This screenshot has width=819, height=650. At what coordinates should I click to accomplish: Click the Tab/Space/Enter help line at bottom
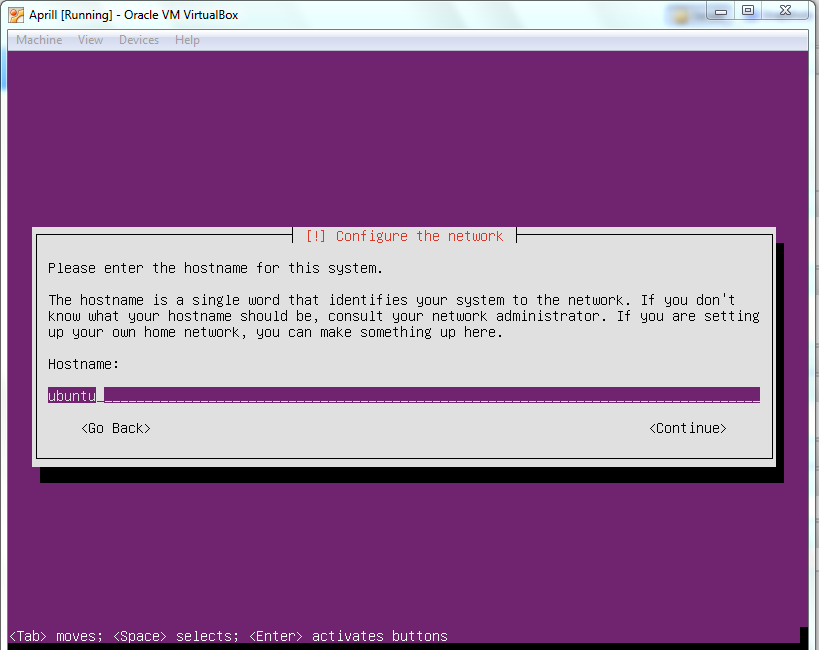point(228,636)
